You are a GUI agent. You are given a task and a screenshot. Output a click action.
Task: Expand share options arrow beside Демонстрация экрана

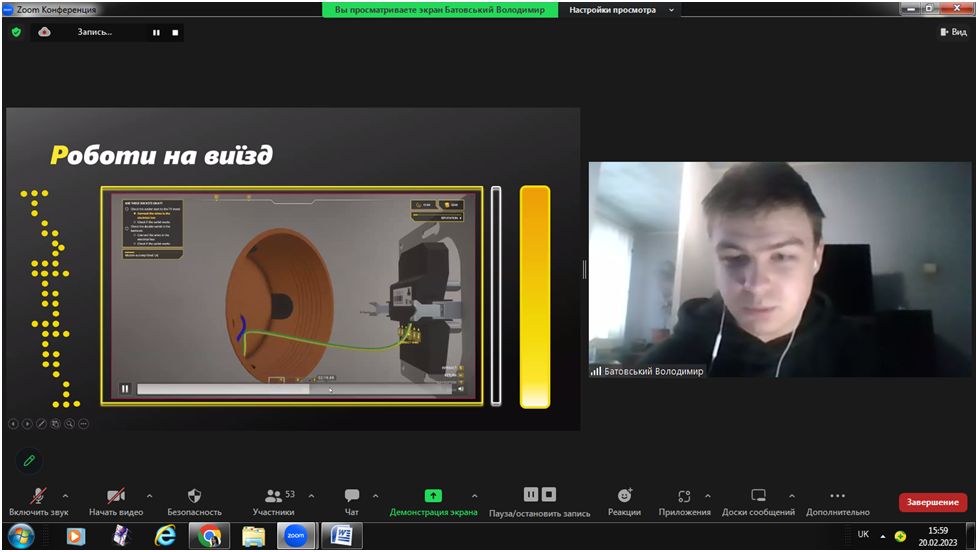point(475,496)
